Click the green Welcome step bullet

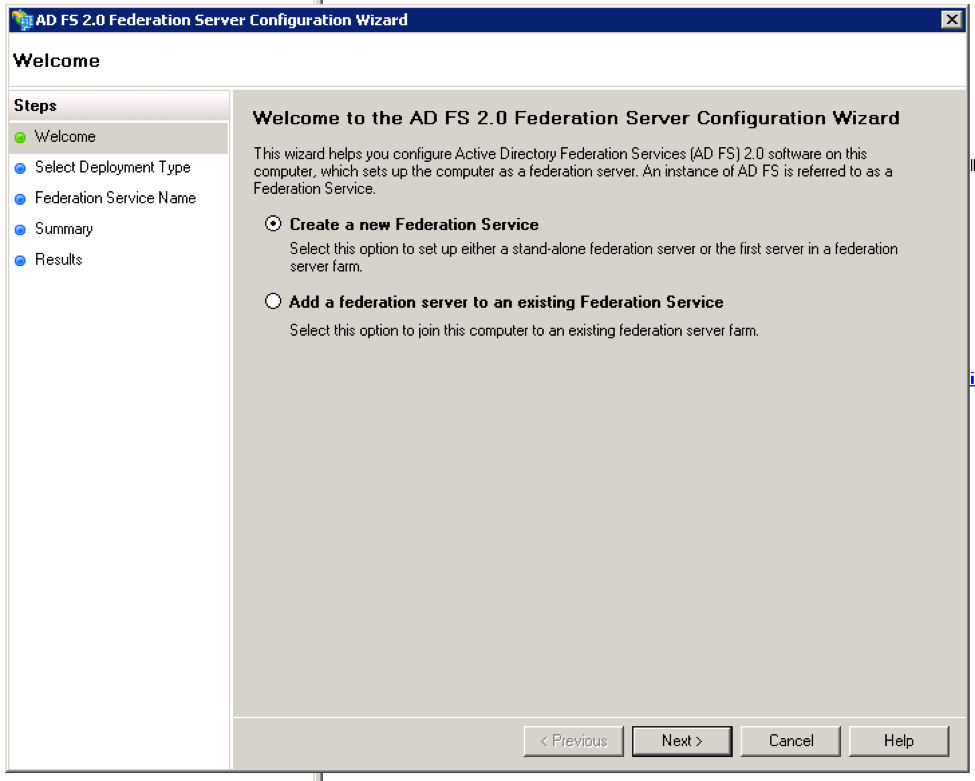tap(21, 137)
